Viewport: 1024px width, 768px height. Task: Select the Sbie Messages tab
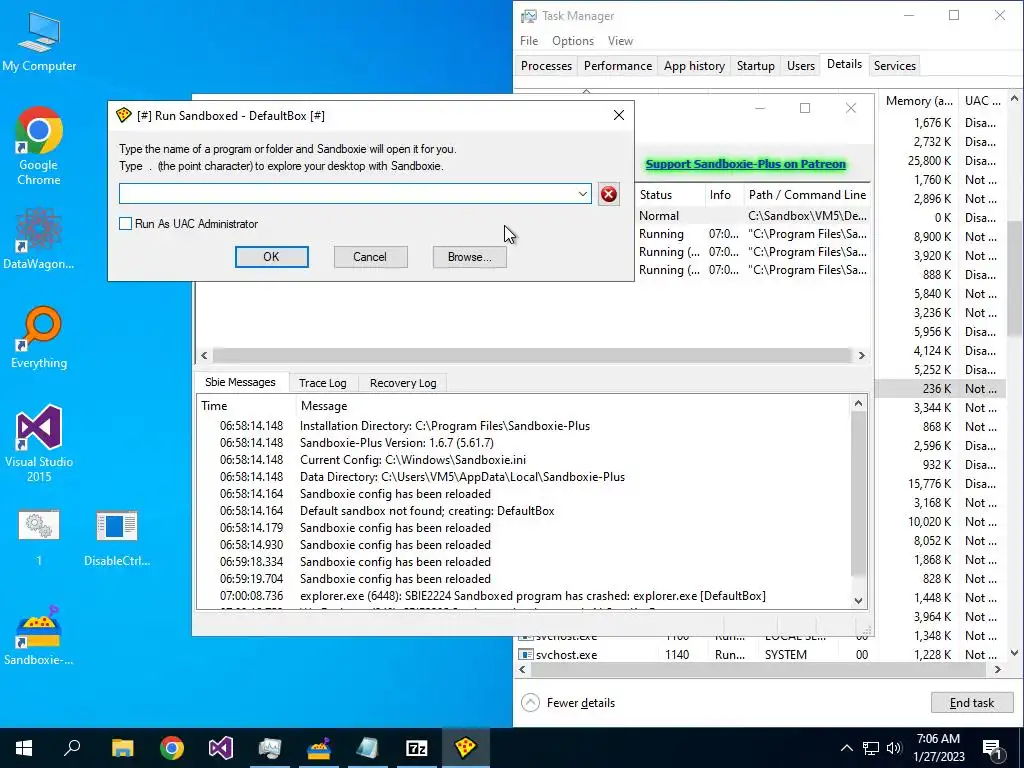(240, 382)
